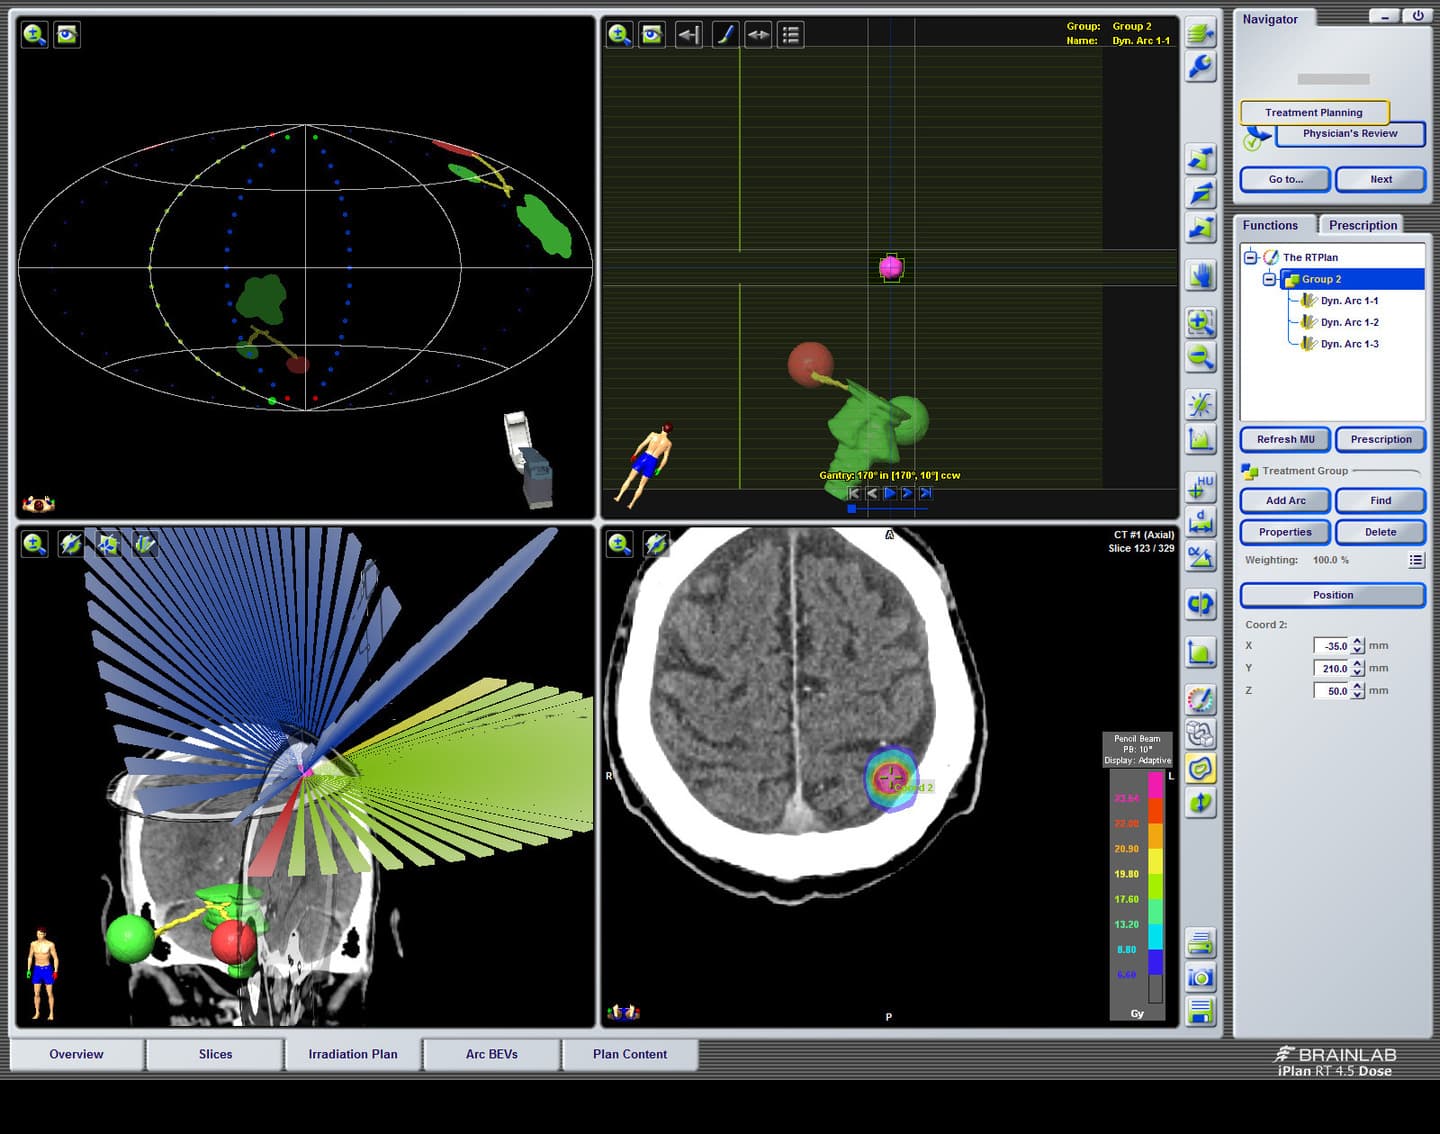1440x1134 pixels.
Task: Click the printer icon
Action: 1200,942
